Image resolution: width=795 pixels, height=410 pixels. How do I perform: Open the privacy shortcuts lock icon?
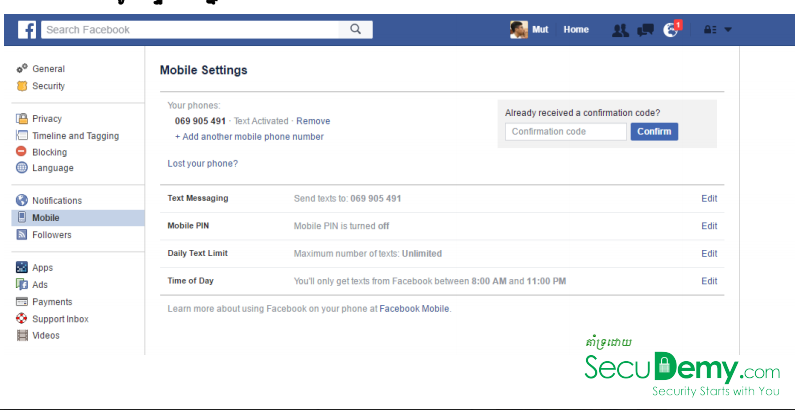point(709,30)
